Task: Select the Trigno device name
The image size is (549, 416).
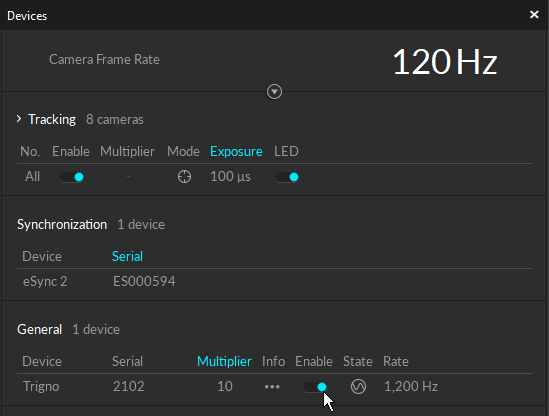Action: coord(41,387)
